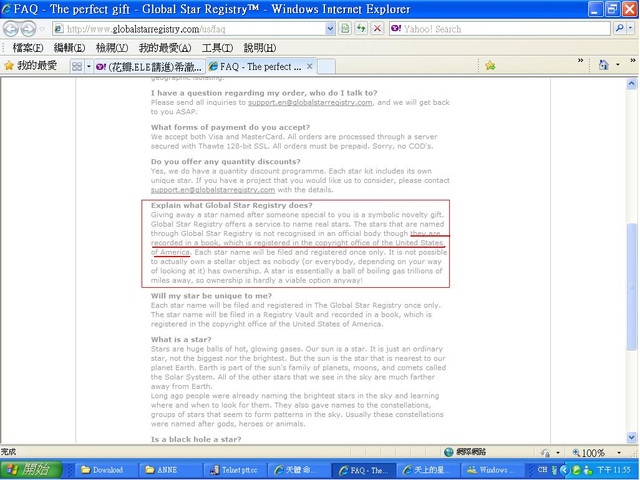Click the FAQ - The... taskbar button
Image resolution: width=640 pixels, height=480 pixels.
(362, 470)
